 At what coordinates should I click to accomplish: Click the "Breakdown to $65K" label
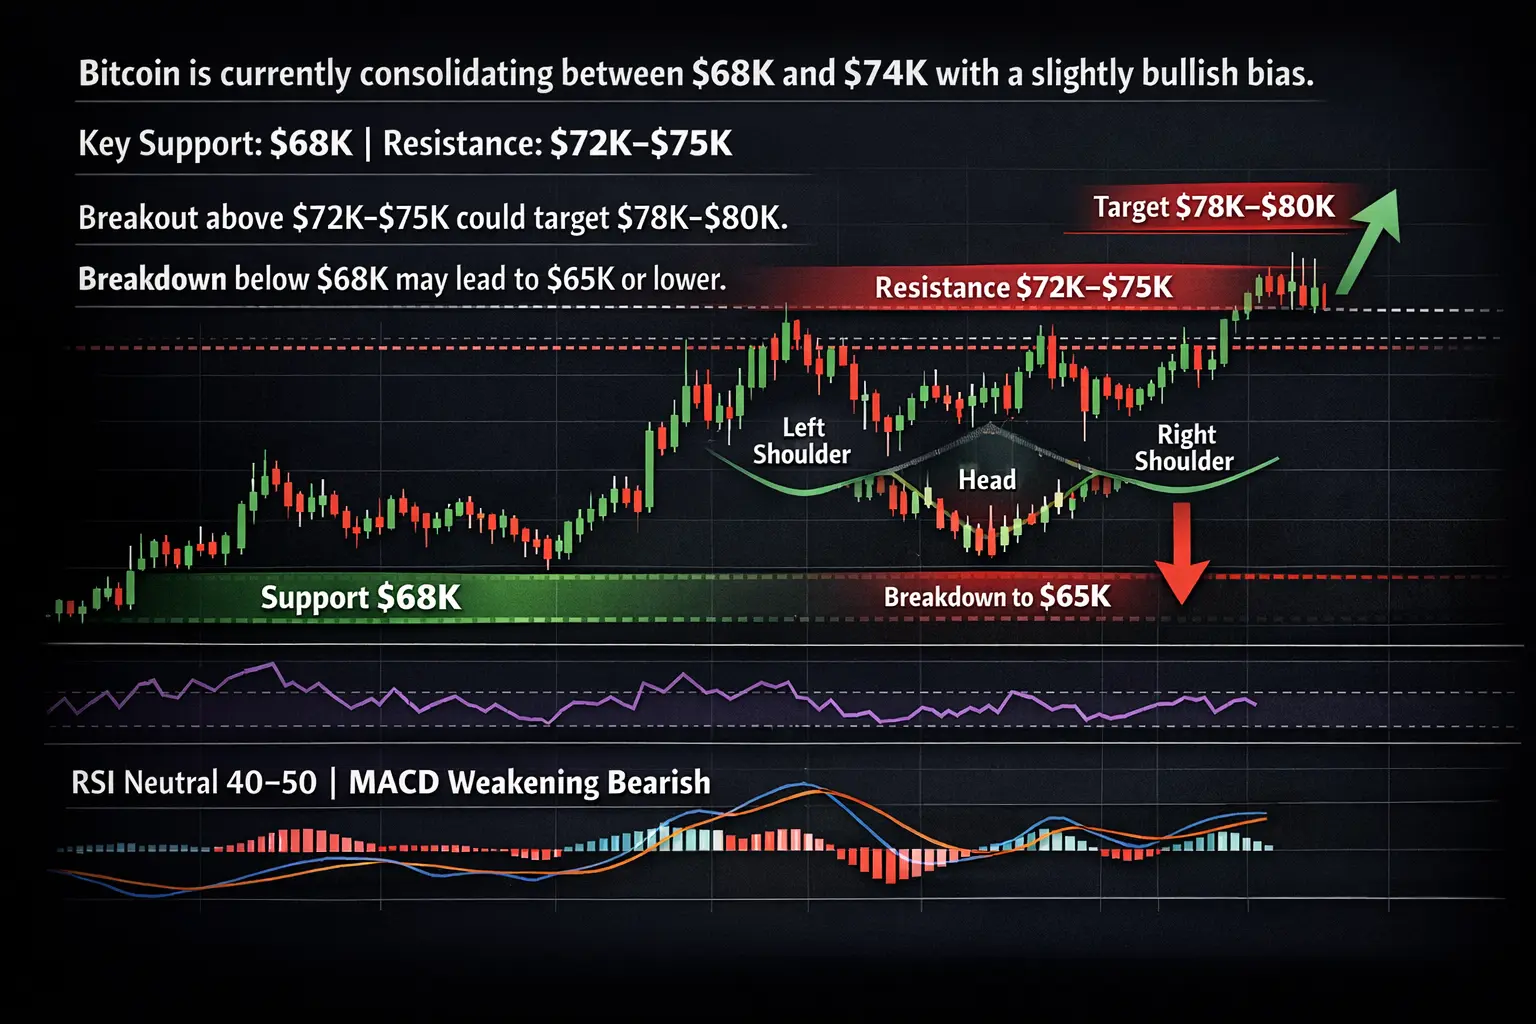pos(997,597)
